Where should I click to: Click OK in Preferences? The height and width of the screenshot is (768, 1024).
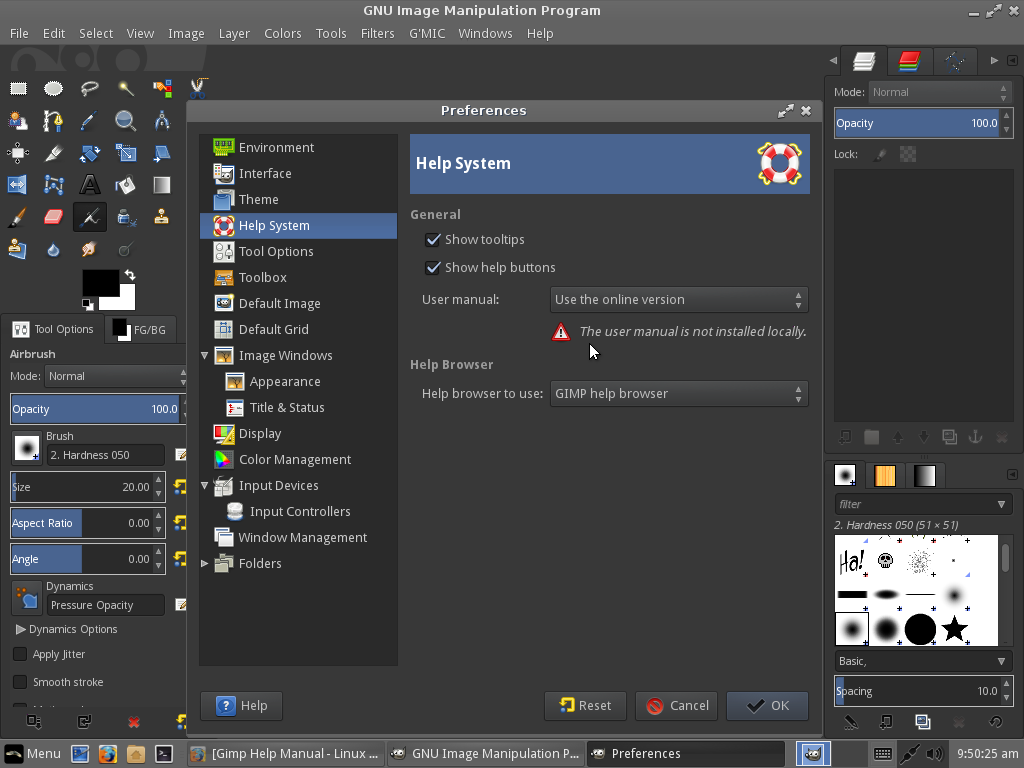click(767, 706)
